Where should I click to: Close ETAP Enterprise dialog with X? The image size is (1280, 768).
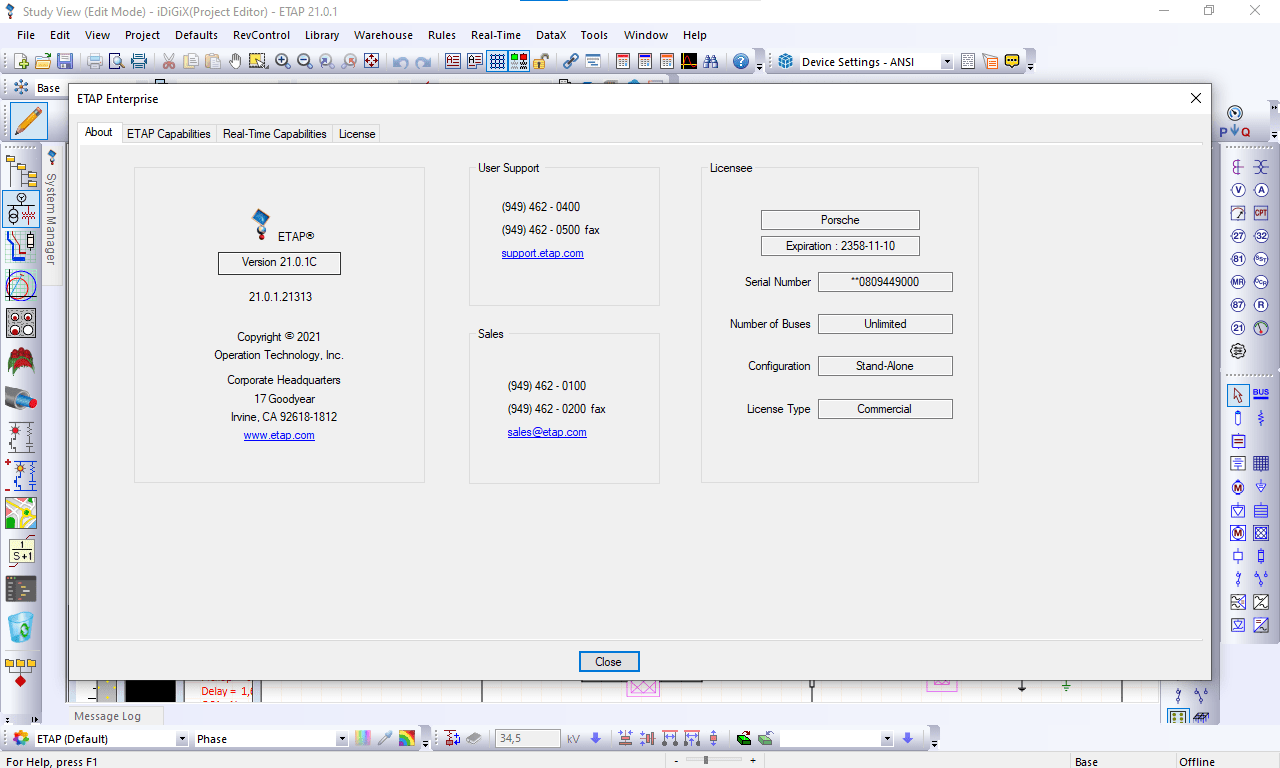(1196, 98)
